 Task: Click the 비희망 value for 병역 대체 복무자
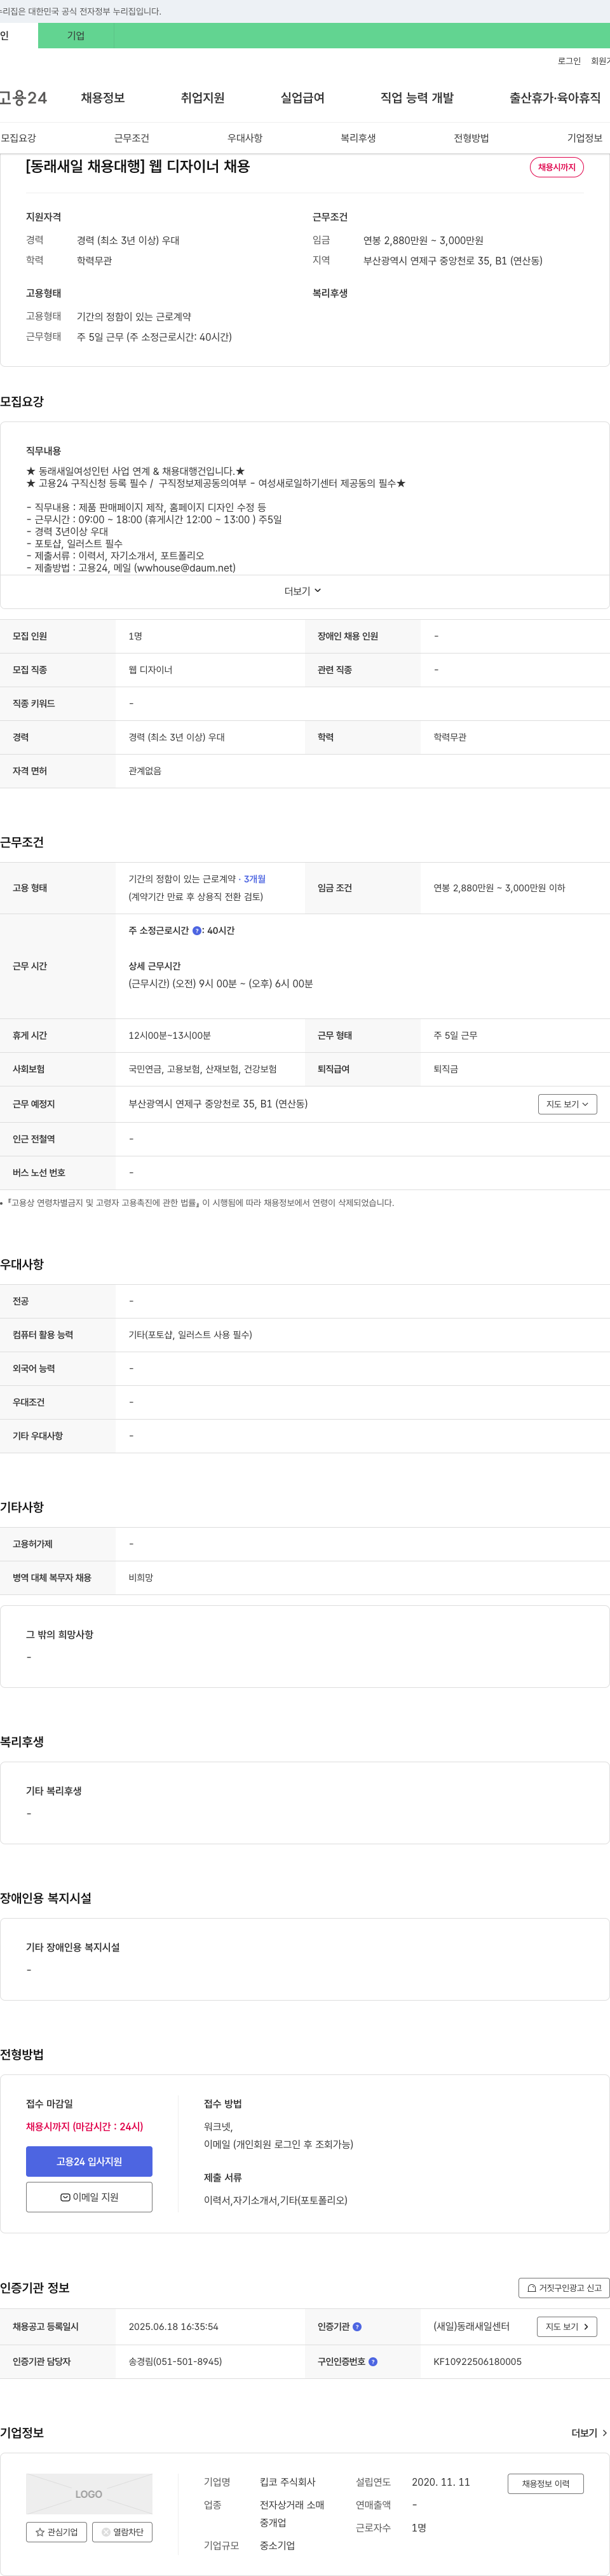tap(140, 1578)
